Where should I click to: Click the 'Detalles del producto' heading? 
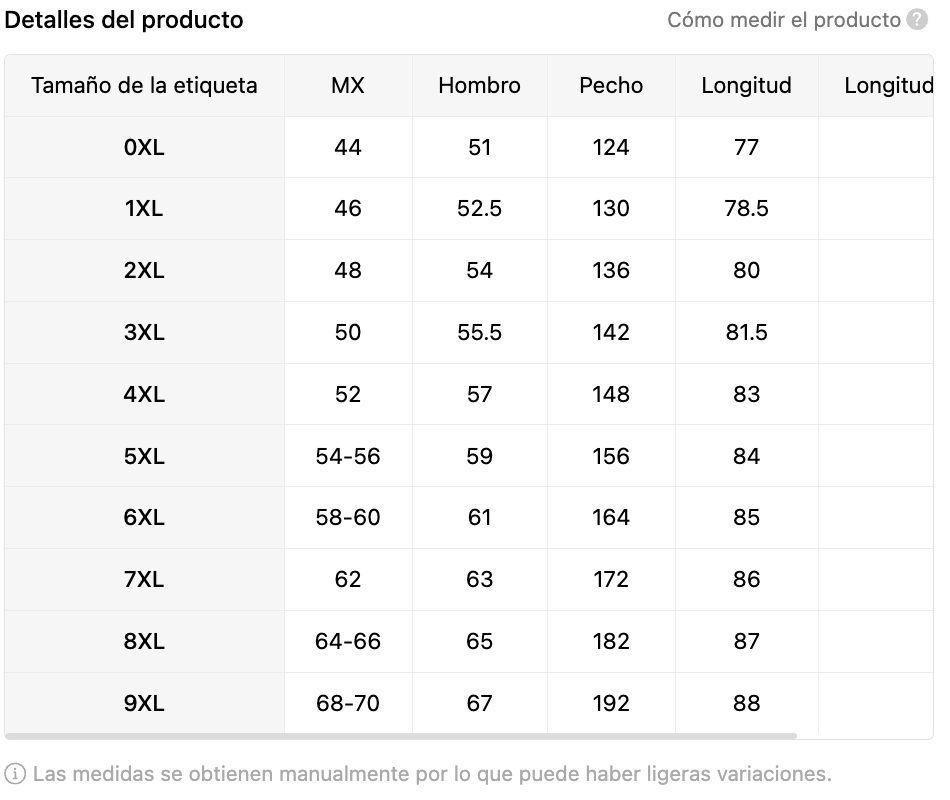(125, 20)
